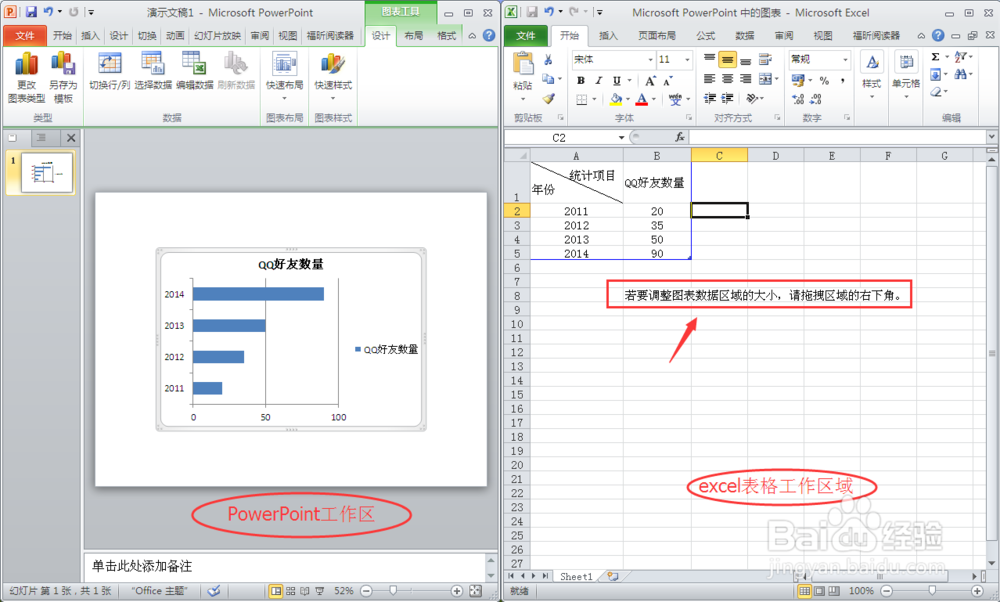This screenshot has height=602, width=1000.
Task: Open the font size 11 dropdown
Action: click(687, 59)
